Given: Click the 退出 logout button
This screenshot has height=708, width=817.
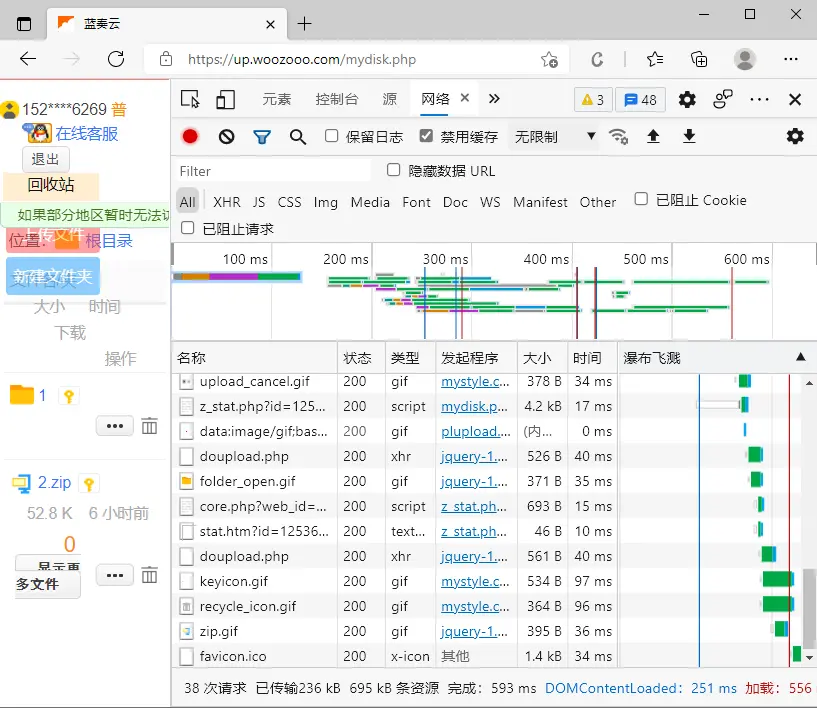Looking at the screenshot, I should tap(45, 159).
